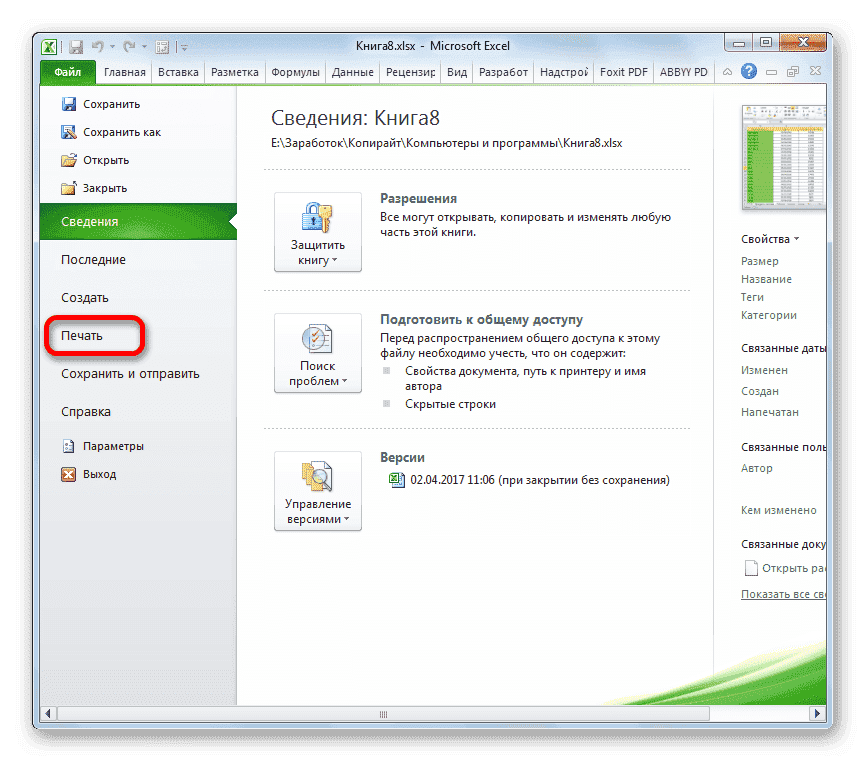Screen dimensions: 866x762
Task: Click the Поиск проблем icon
Action: pos(317,340)
